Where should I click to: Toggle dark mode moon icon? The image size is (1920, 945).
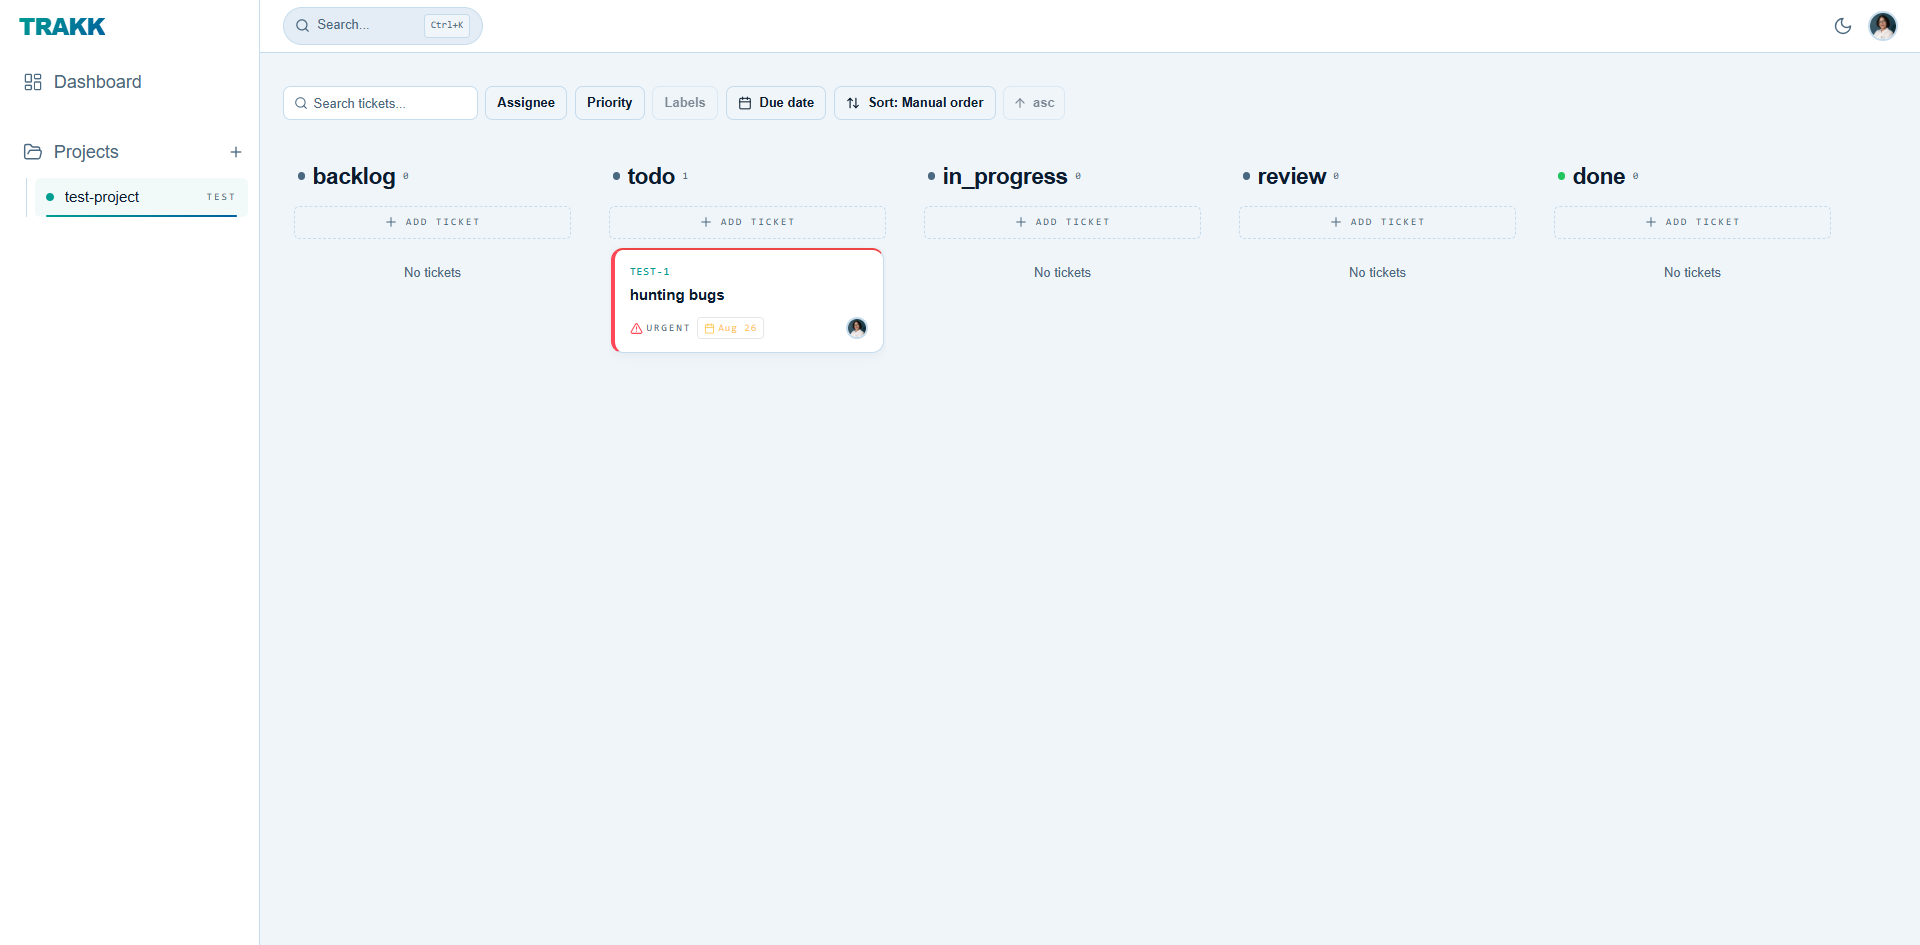(x=1843, y=26)
